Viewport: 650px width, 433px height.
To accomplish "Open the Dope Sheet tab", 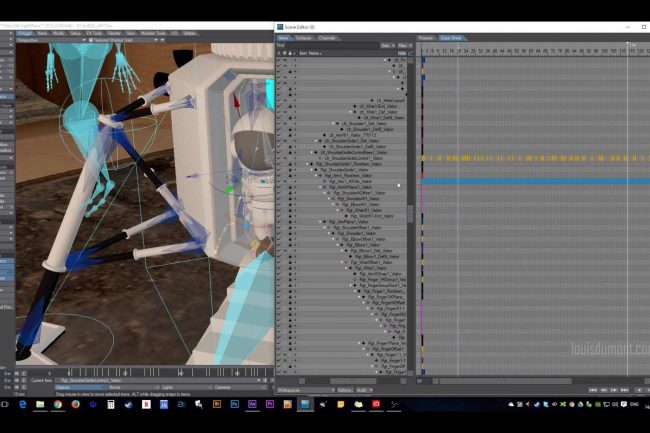I will pyautogui.click(x=451, y=38).
